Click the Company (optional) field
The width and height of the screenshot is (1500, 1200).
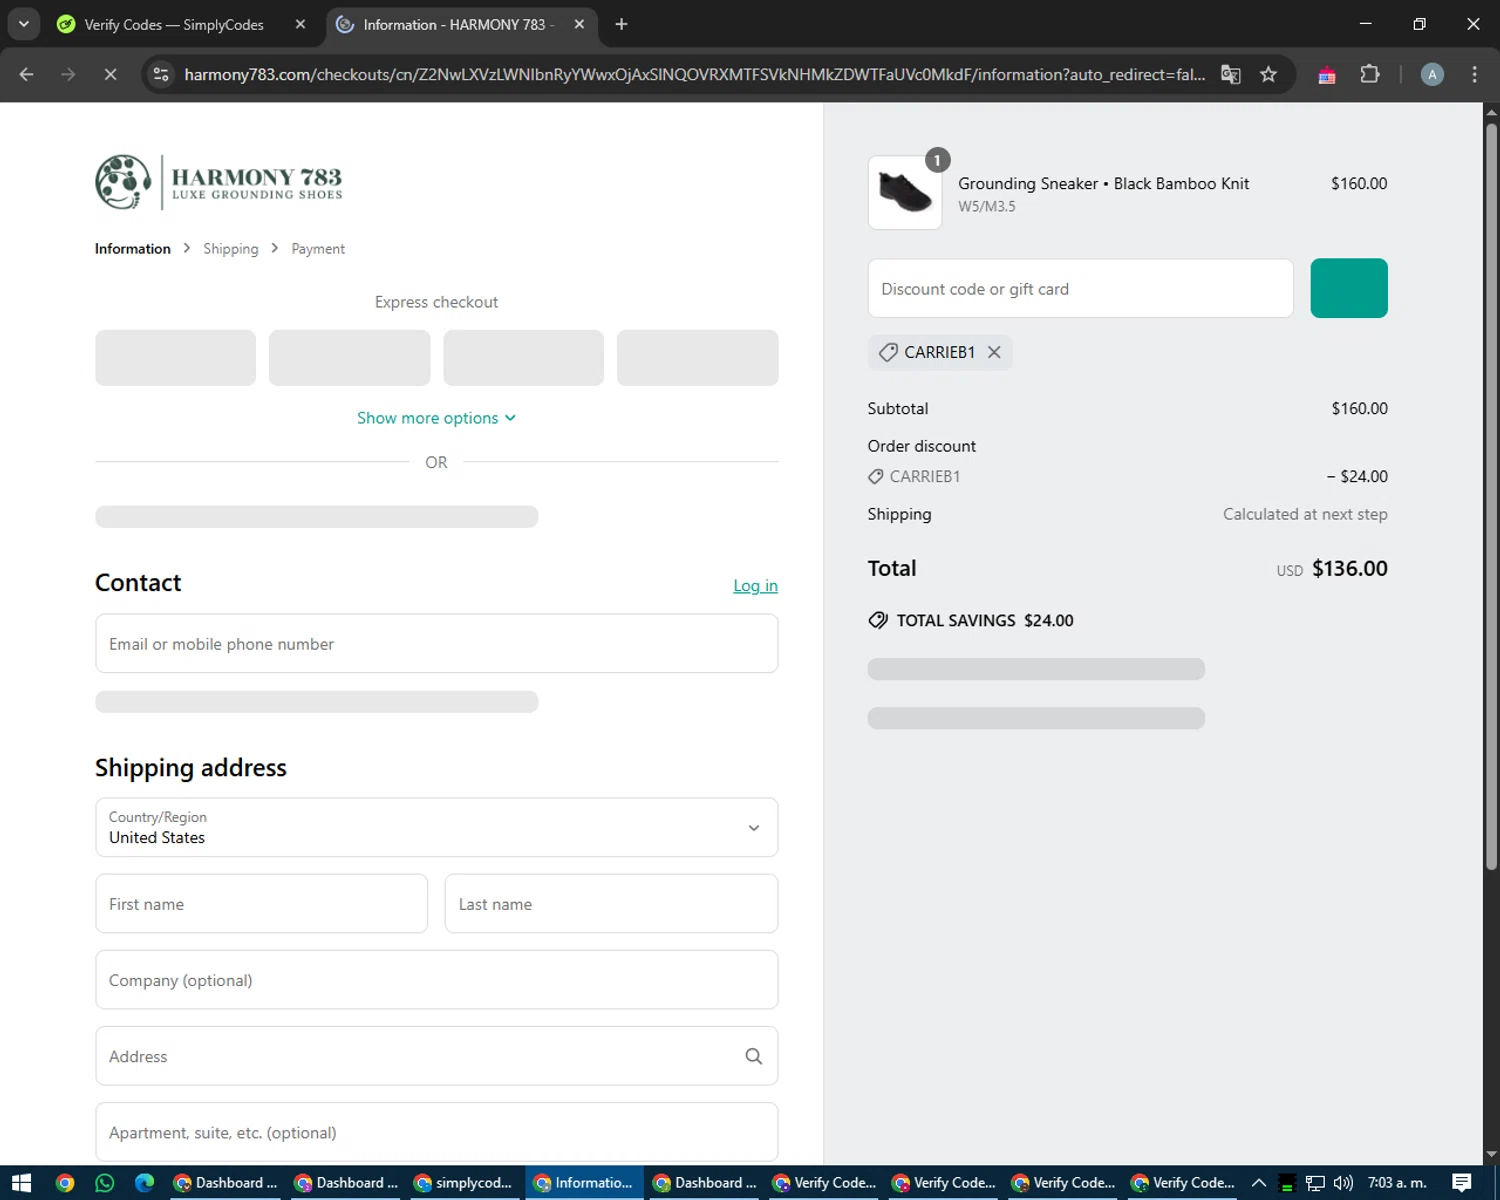436,980
